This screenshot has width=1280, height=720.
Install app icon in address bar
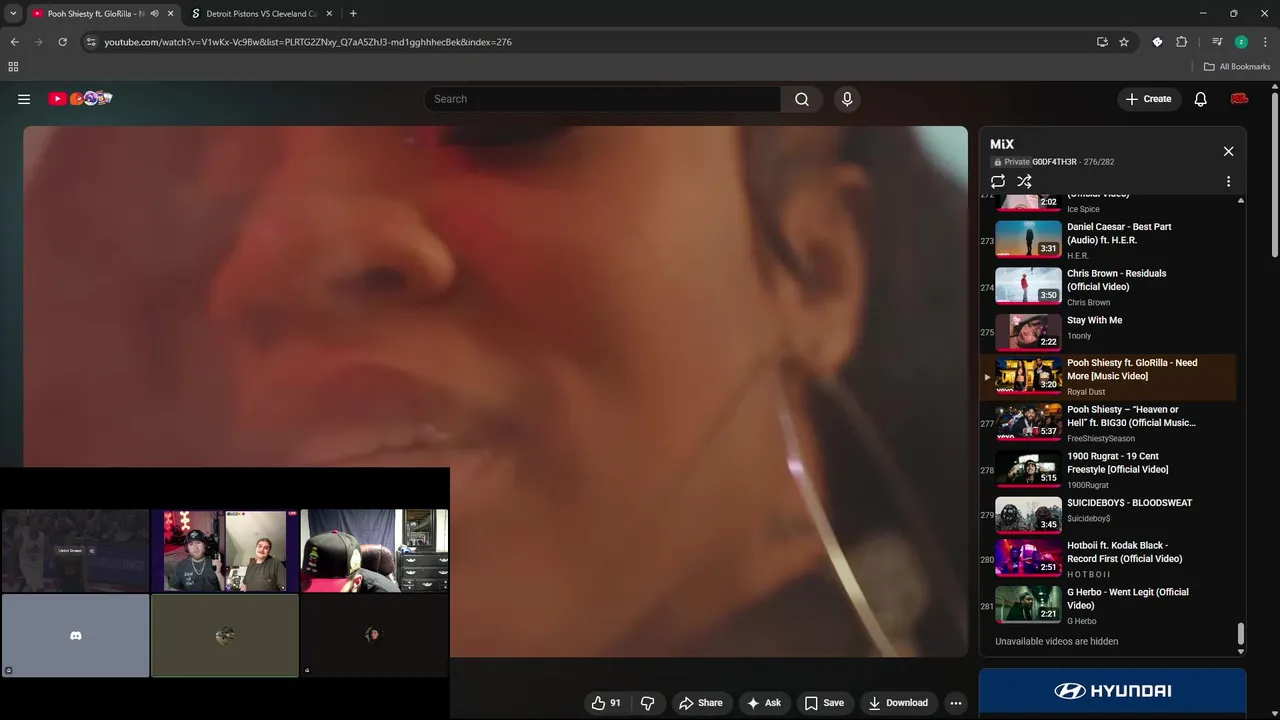coord(1102,42)
